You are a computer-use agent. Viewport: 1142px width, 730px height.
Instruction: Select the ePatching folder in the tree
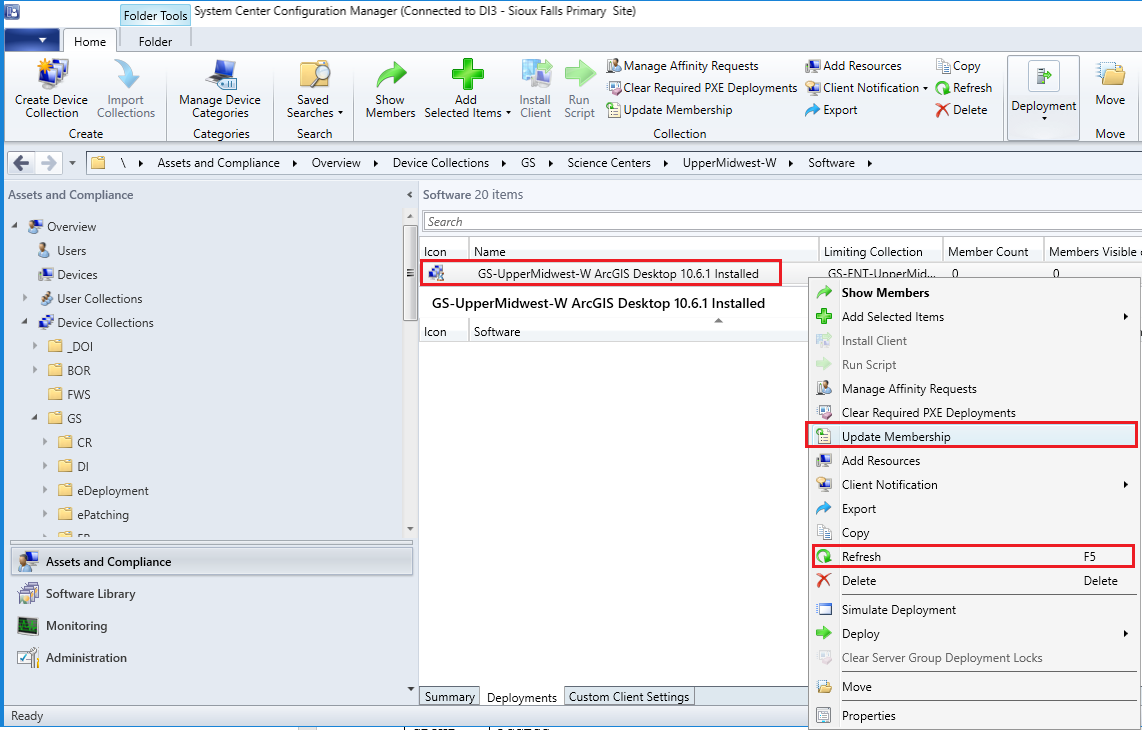[103, 514]
